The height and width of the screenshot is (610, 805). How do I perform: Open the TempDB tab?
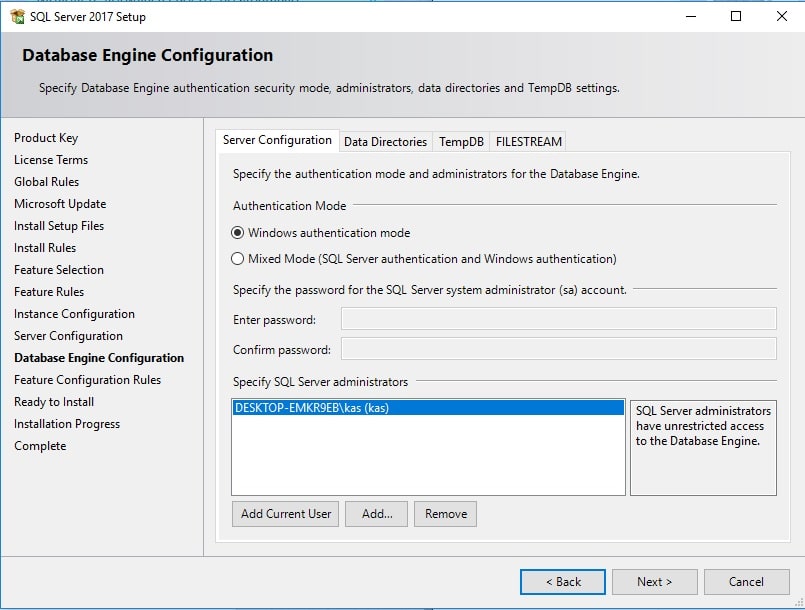click(x=461, y=142)
